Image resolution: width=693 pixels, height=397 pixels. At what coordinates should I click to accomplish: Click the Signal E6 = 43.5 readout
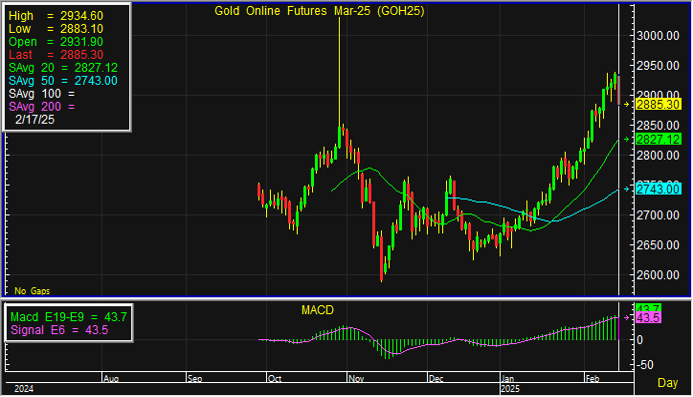tap(59, 330)
